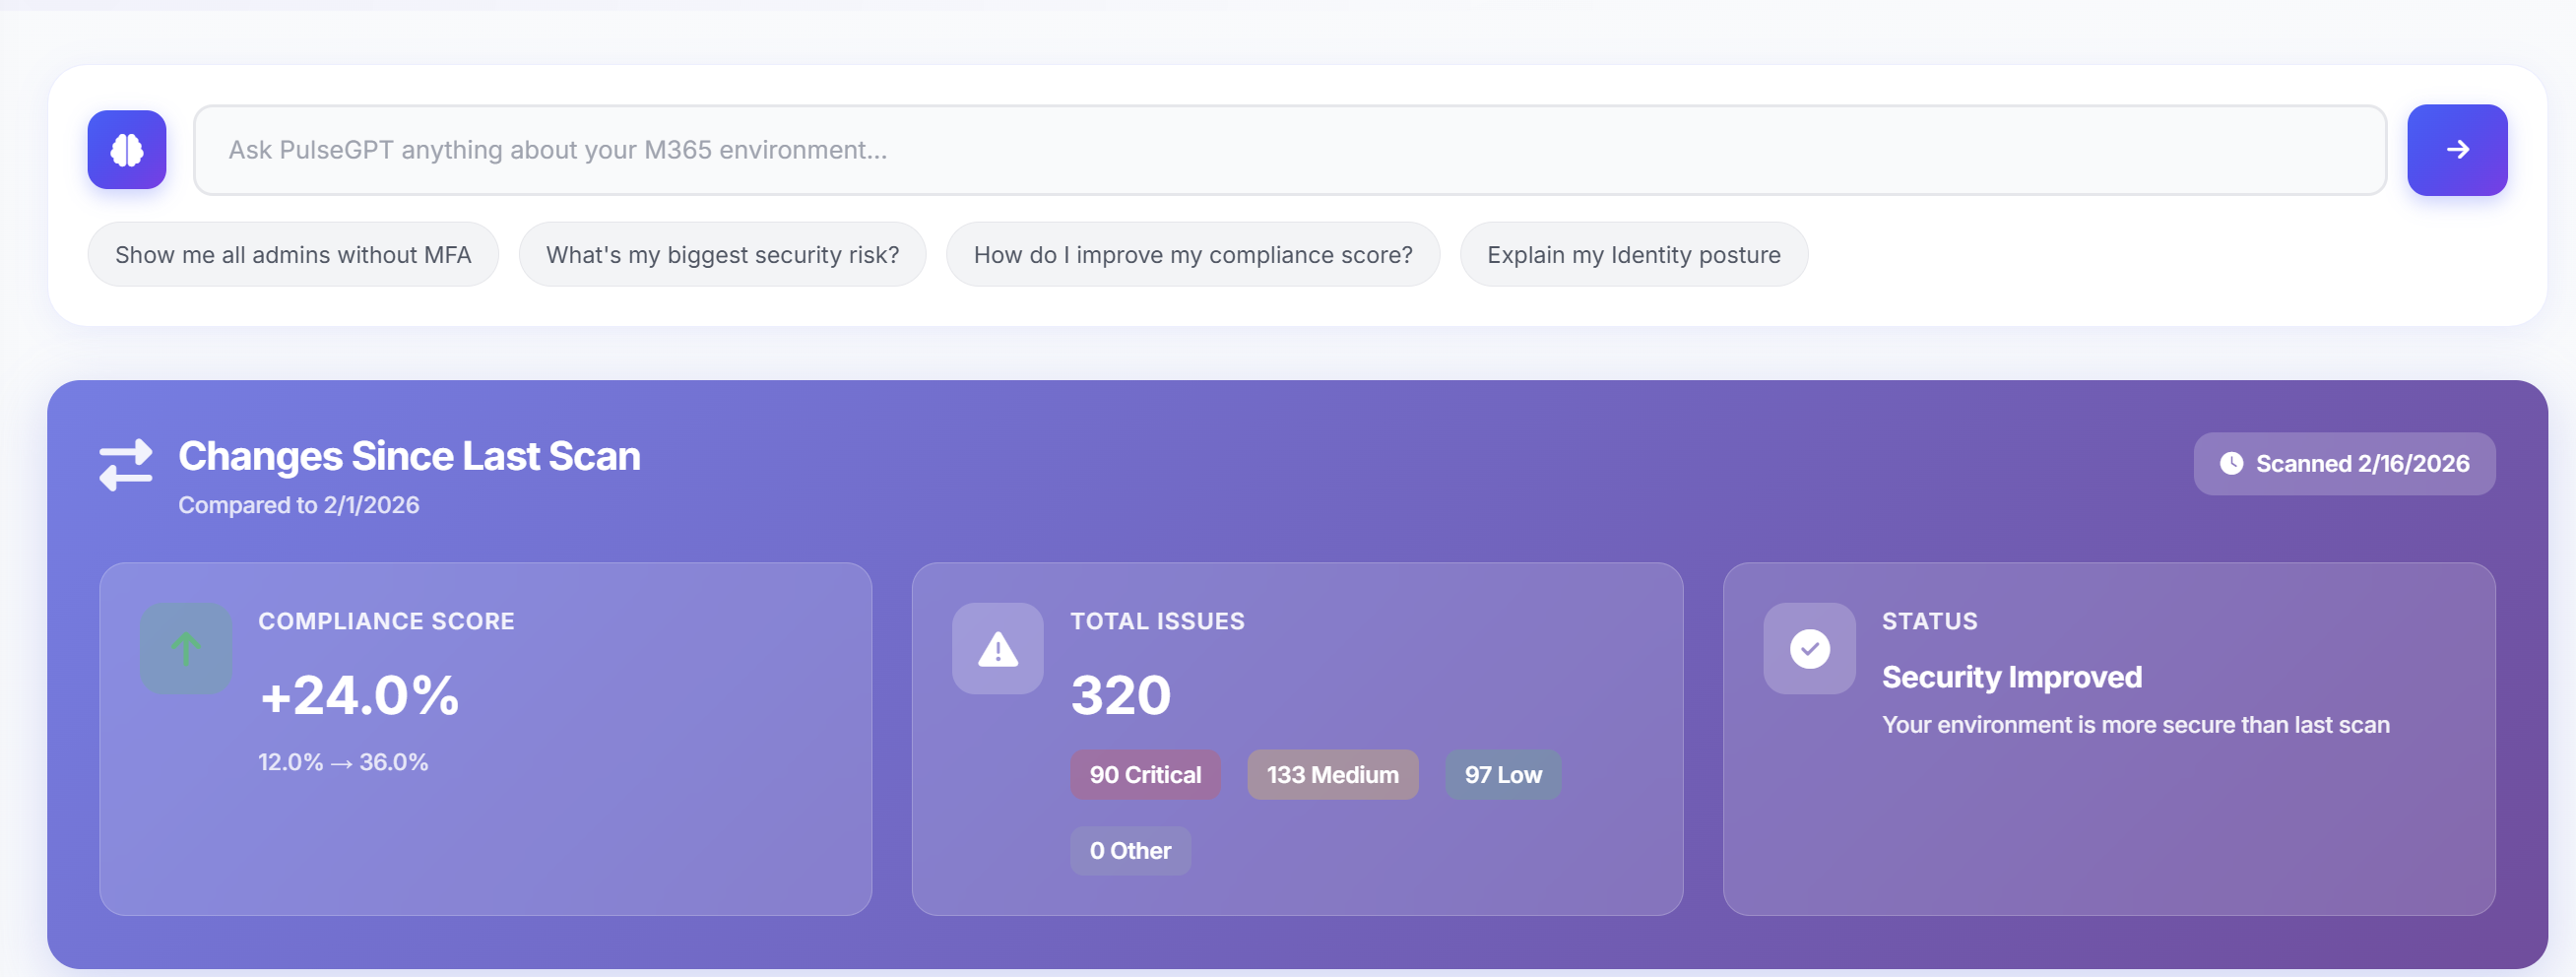The height and width of the screenshot is (977, 2576).
Task: Click the clock icon in the Scanned badge
Action: point(2231,463)
